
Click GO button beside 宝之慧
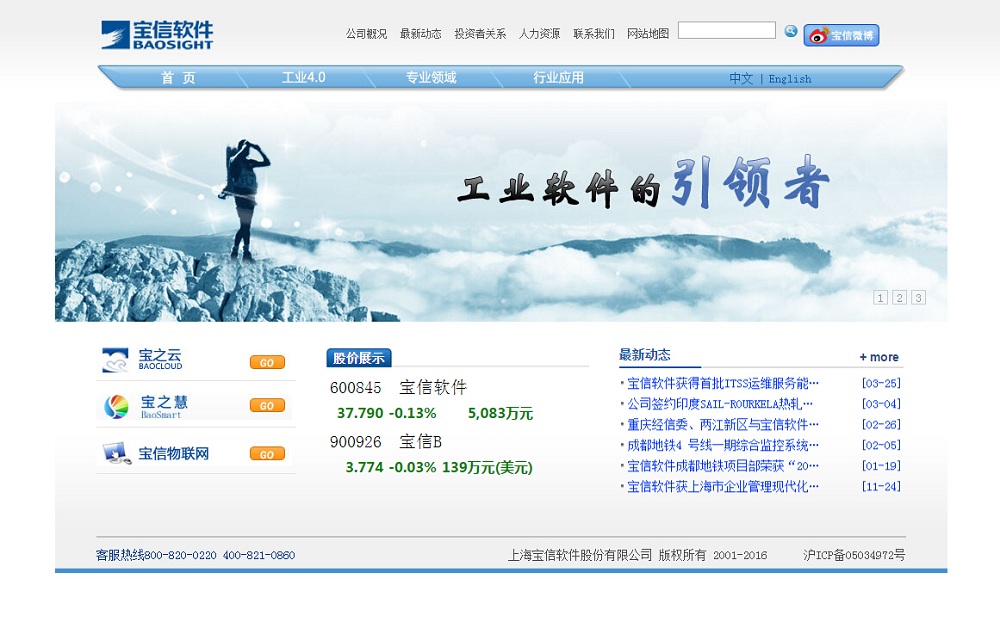(x=267, y=406)
